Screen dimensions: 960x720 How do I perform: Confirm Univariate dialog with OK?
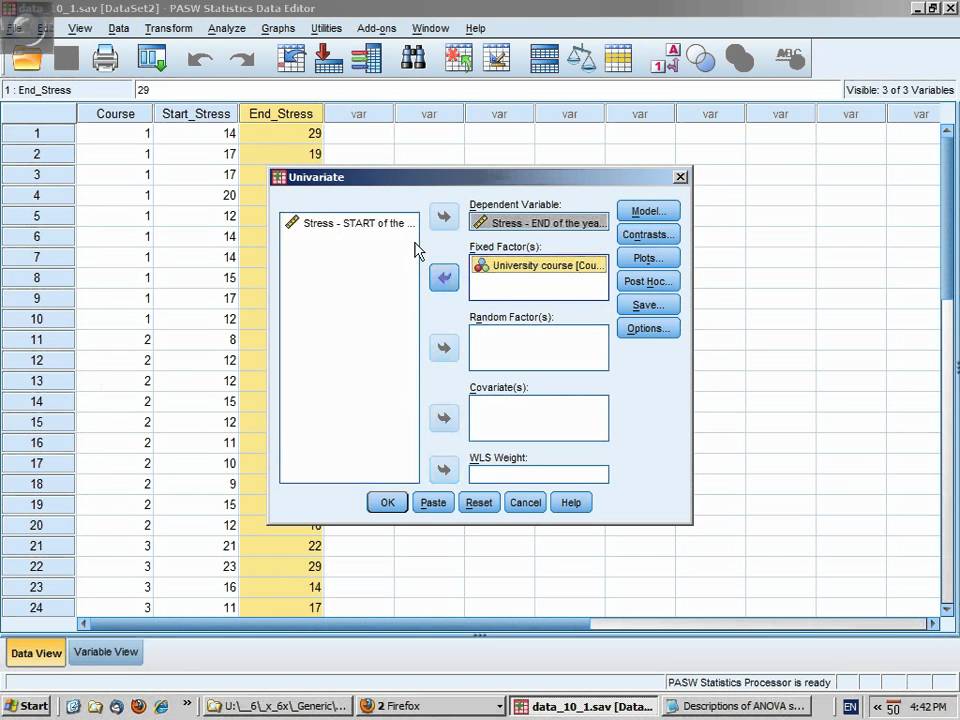[x=388, y=503]
